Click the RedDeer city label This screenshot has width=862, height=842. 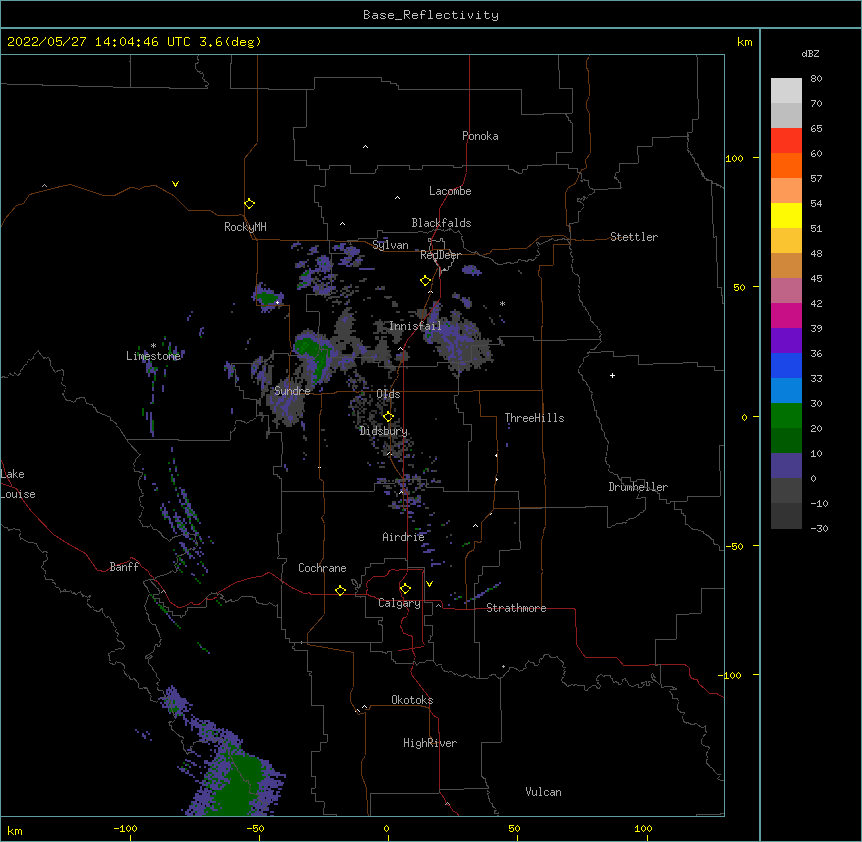[x=440, y=255]
